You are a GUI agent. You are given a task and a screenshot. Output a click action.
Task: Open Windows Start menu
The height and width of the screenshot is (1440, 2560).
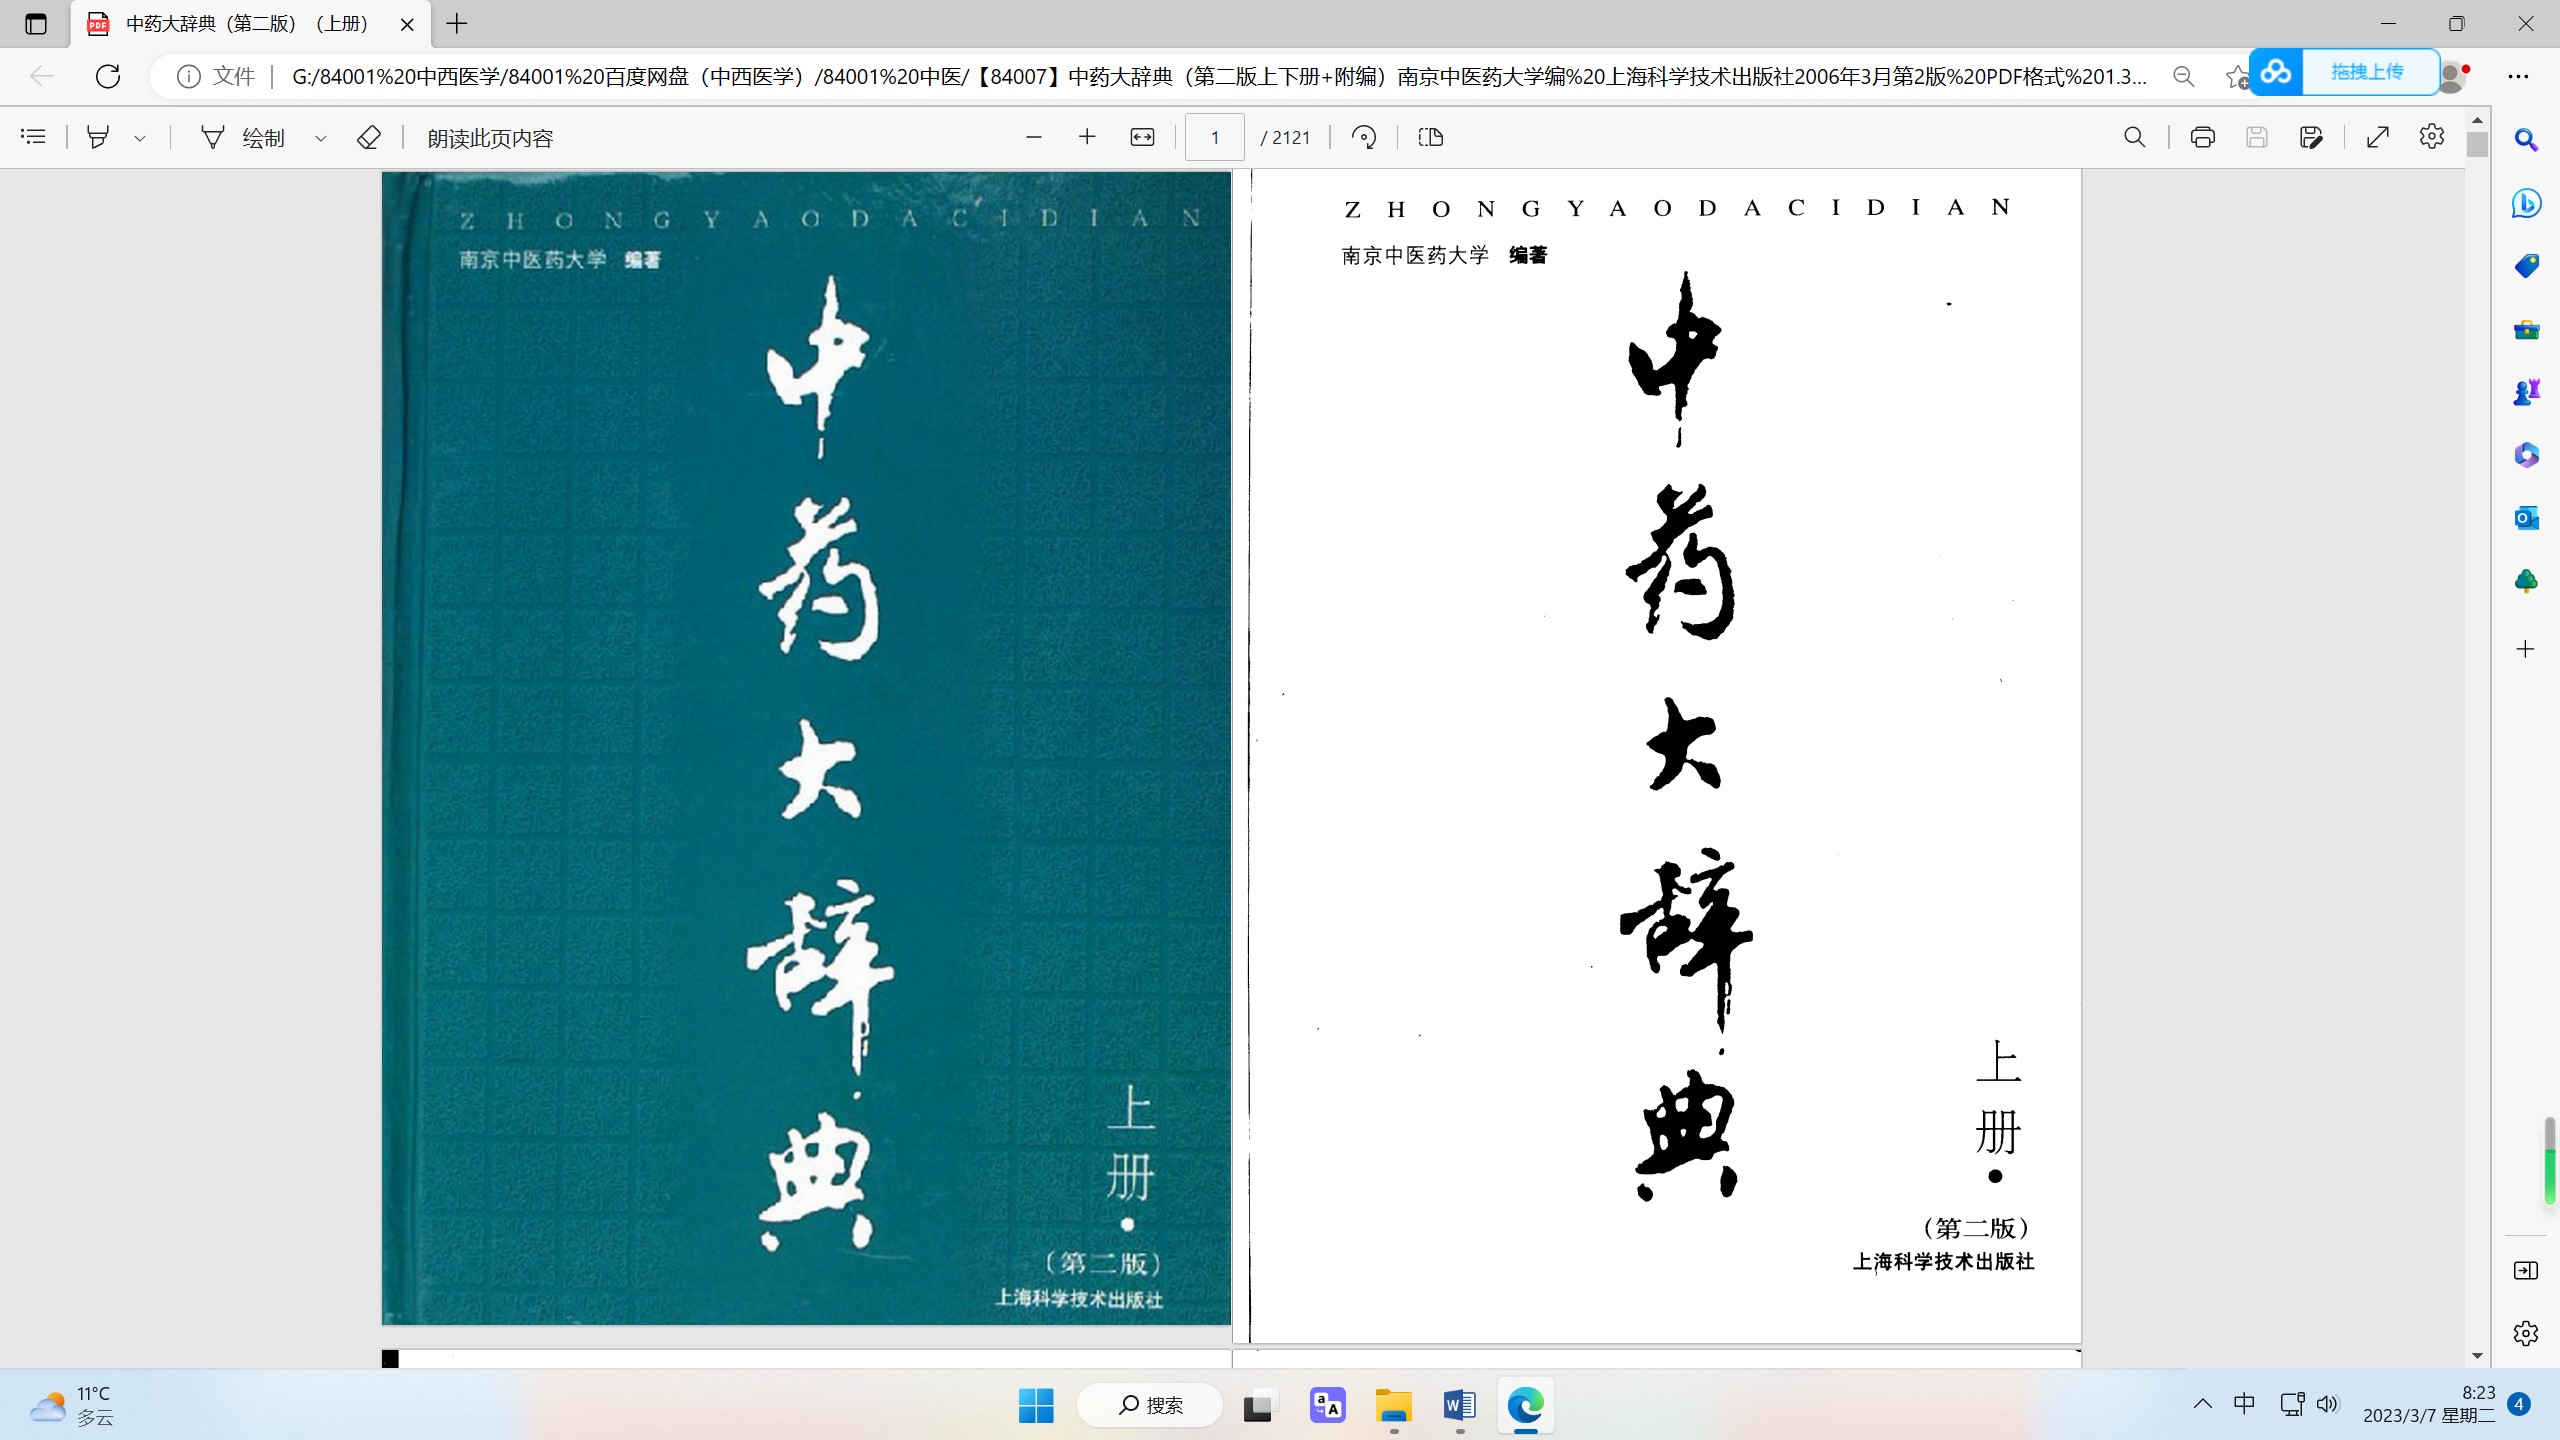[x=1036, y=1406]
